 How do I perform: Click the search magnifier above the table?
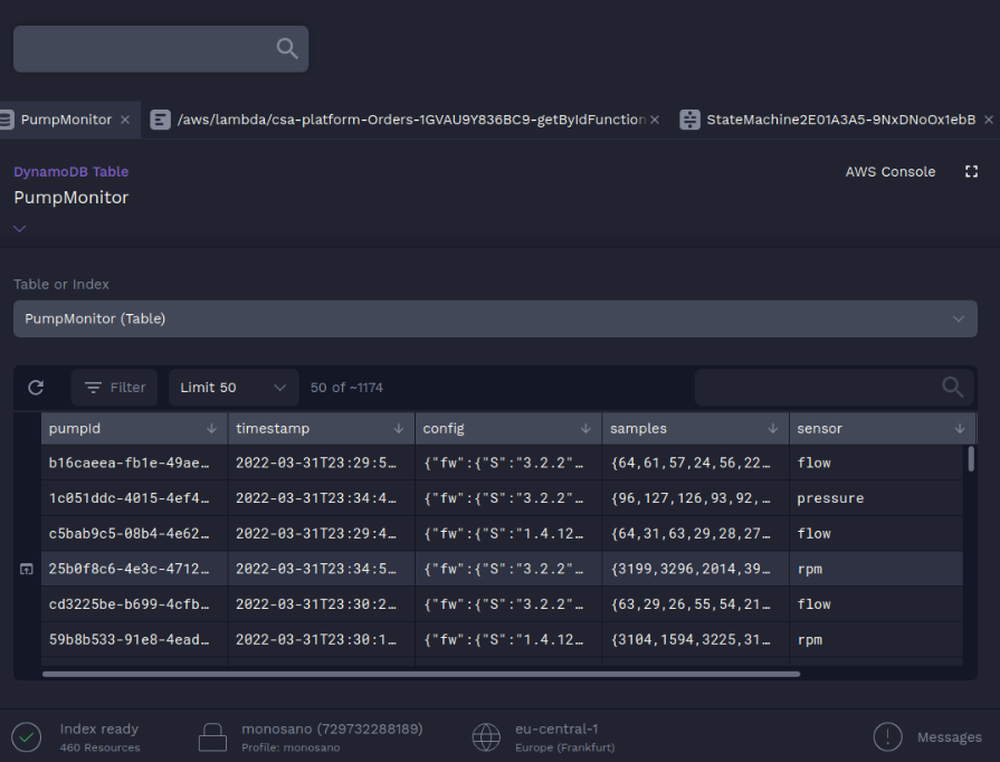tap(951, 387)
